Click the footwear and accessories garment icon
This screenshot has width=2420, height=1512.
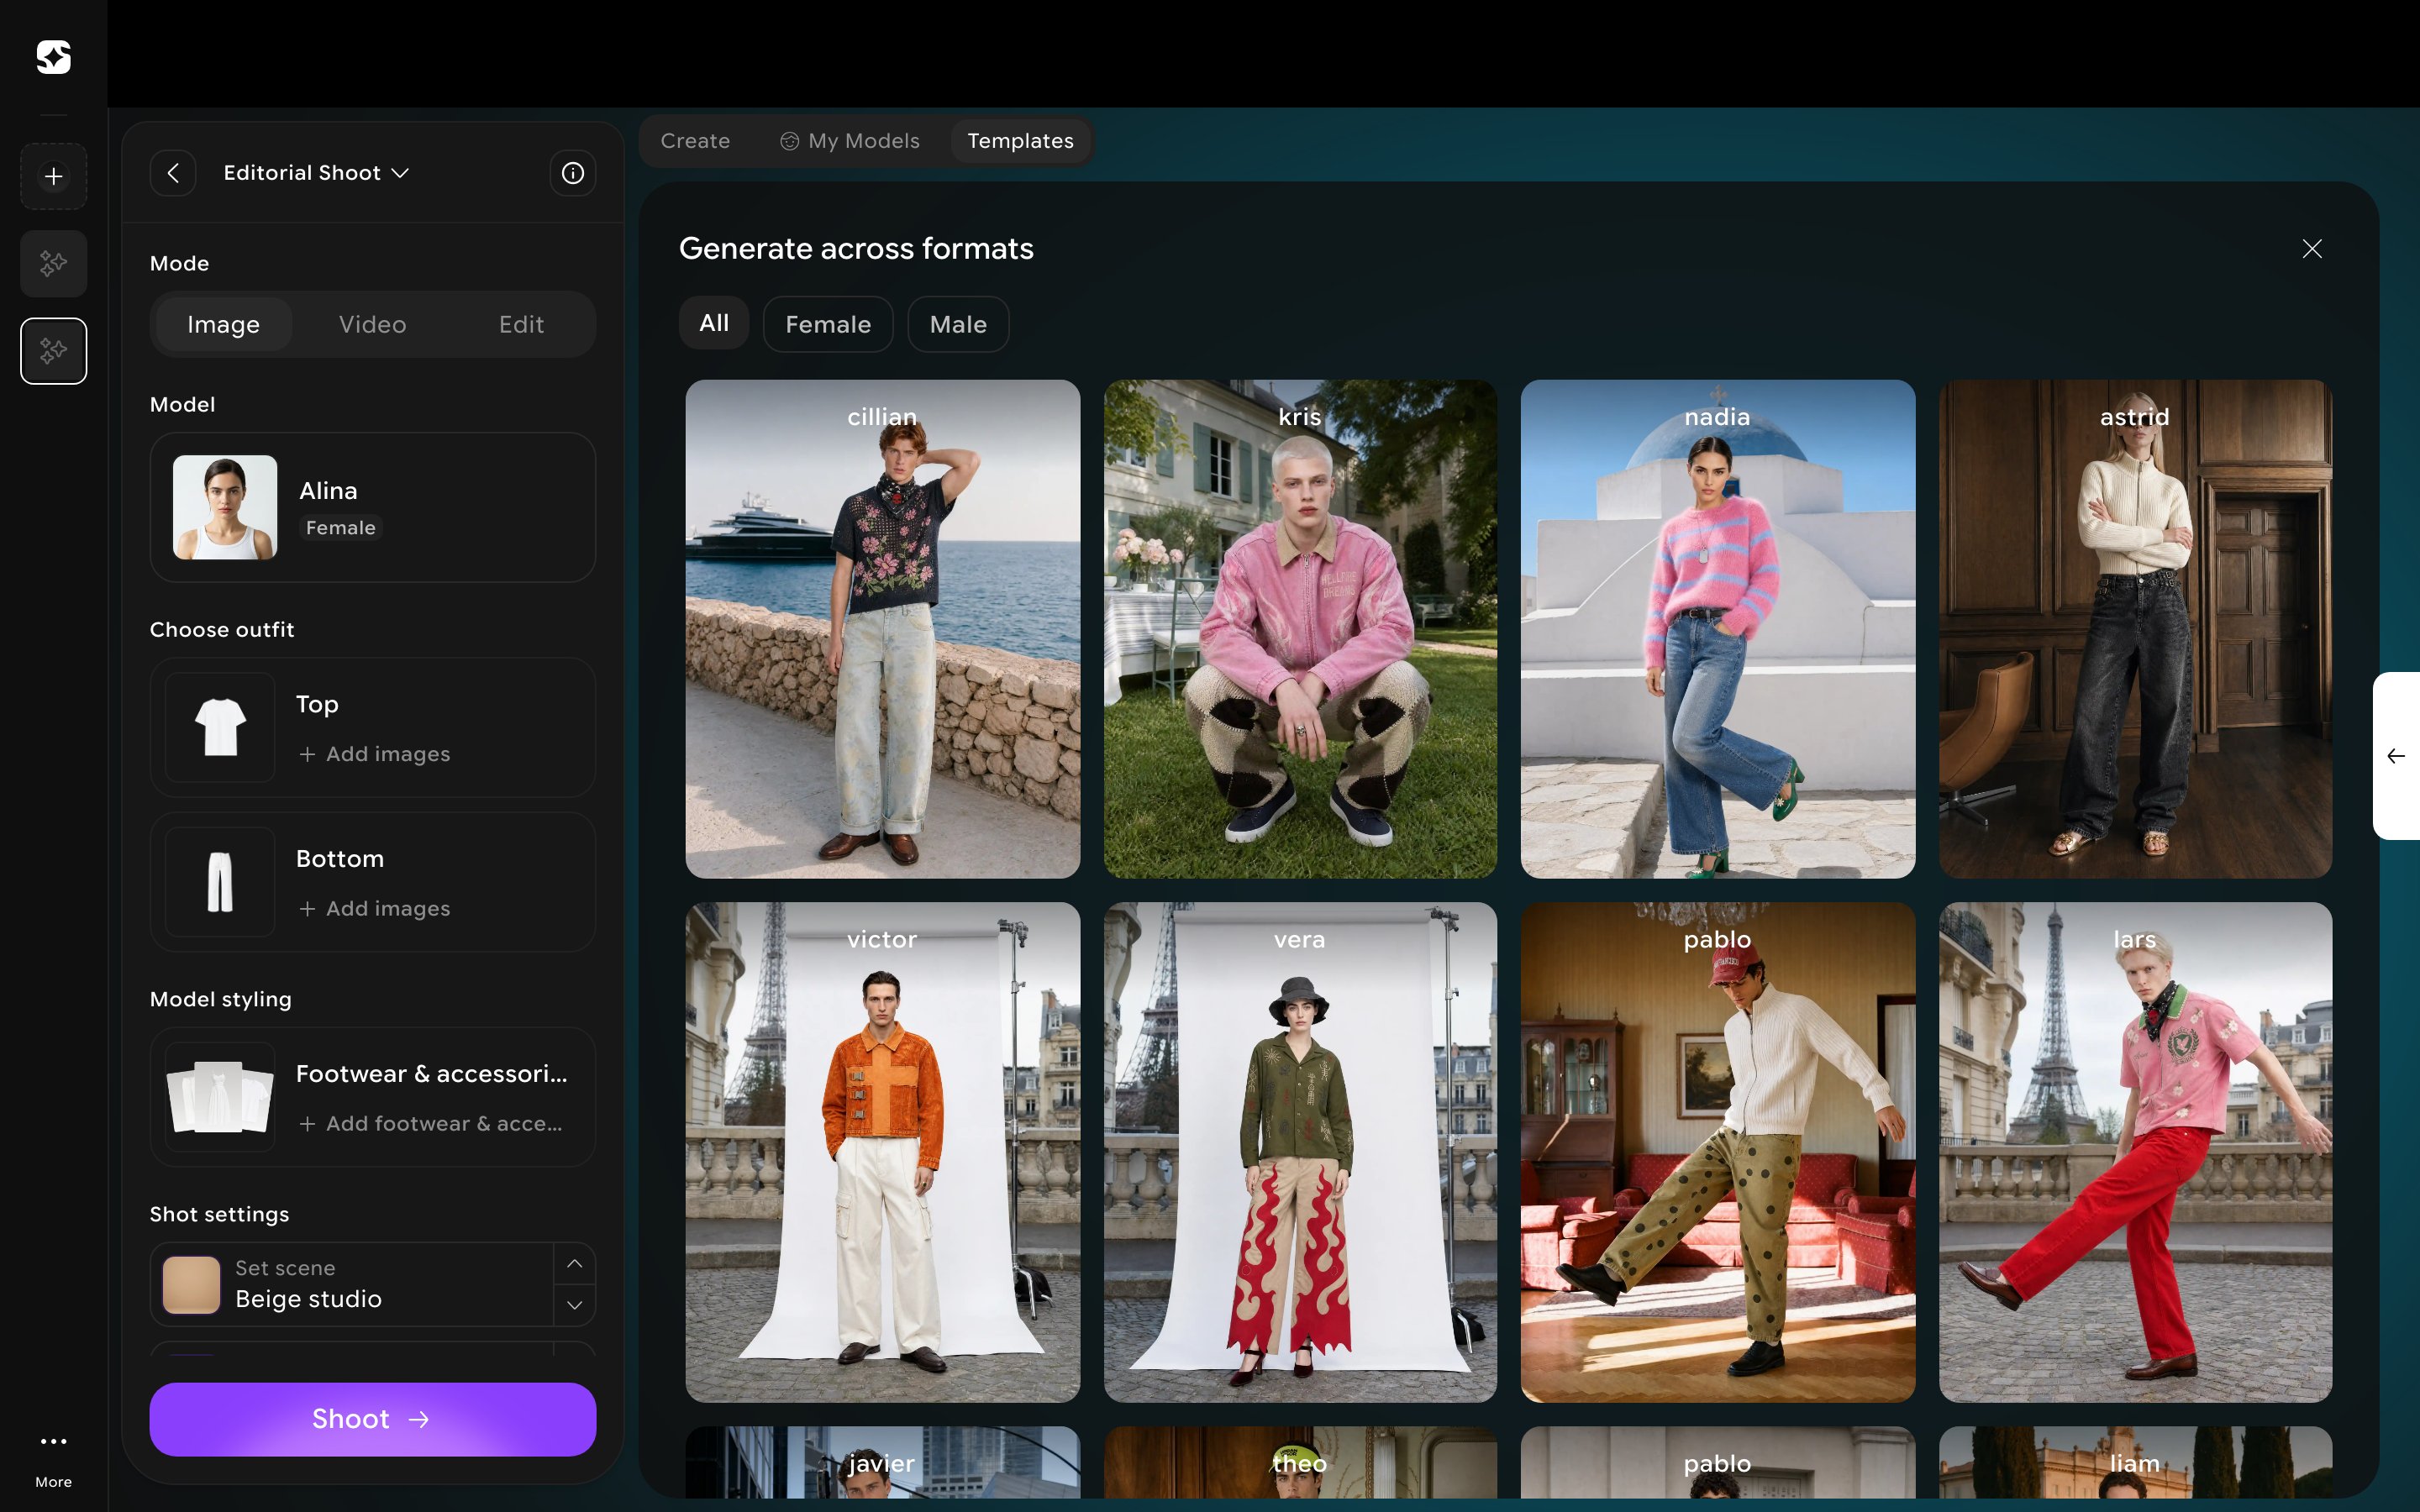(220, 1097)
